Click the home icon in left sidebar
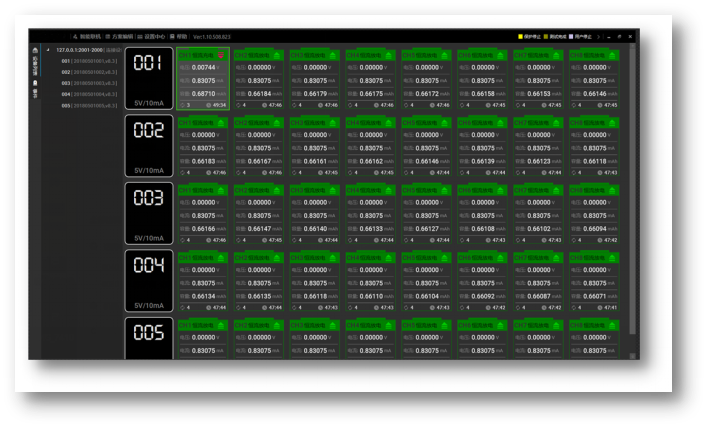The image size is (709, 429). (35, 50)
